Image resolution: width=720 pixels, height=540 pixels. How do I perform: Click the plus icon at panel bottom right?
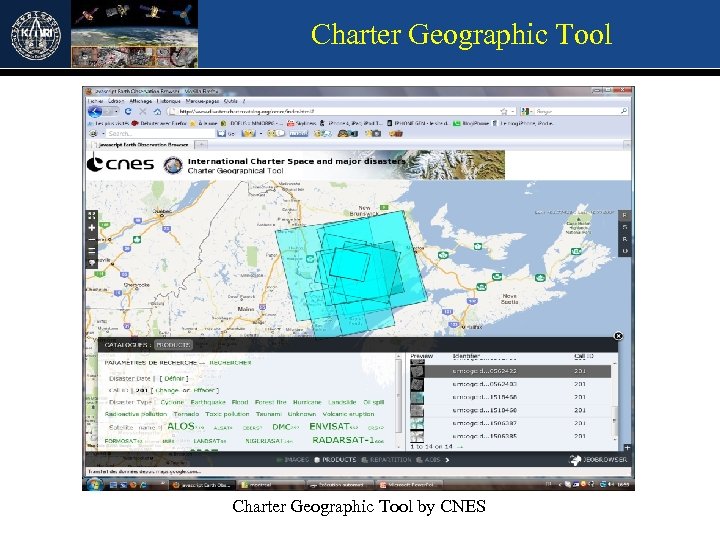tap(627, 447)
